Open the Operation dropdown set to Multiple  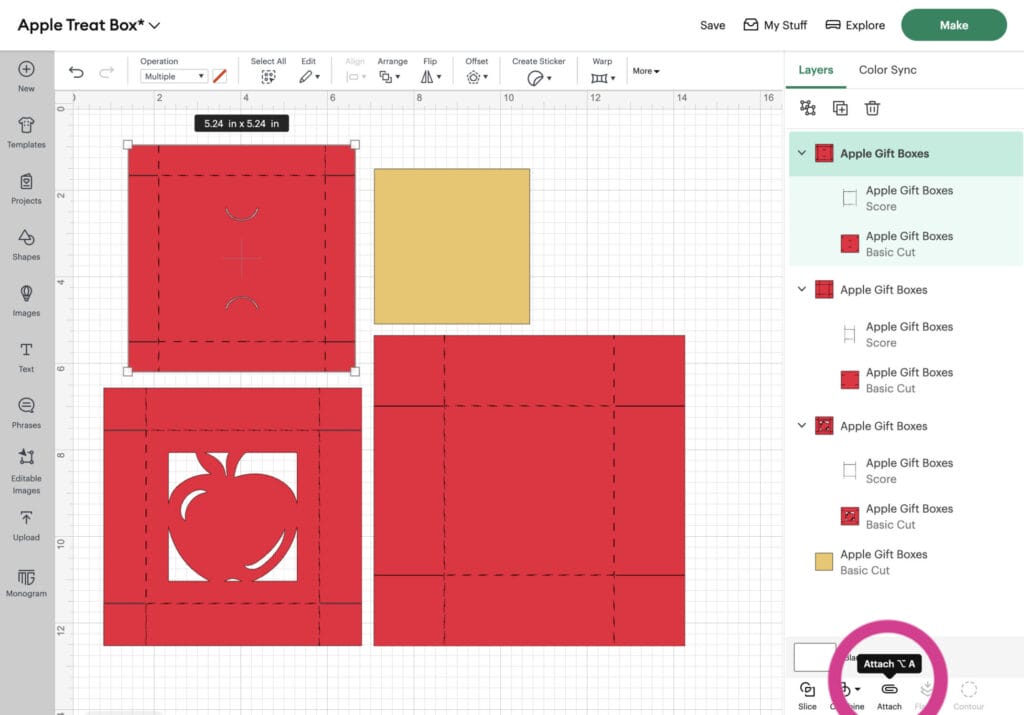point(173,76)
